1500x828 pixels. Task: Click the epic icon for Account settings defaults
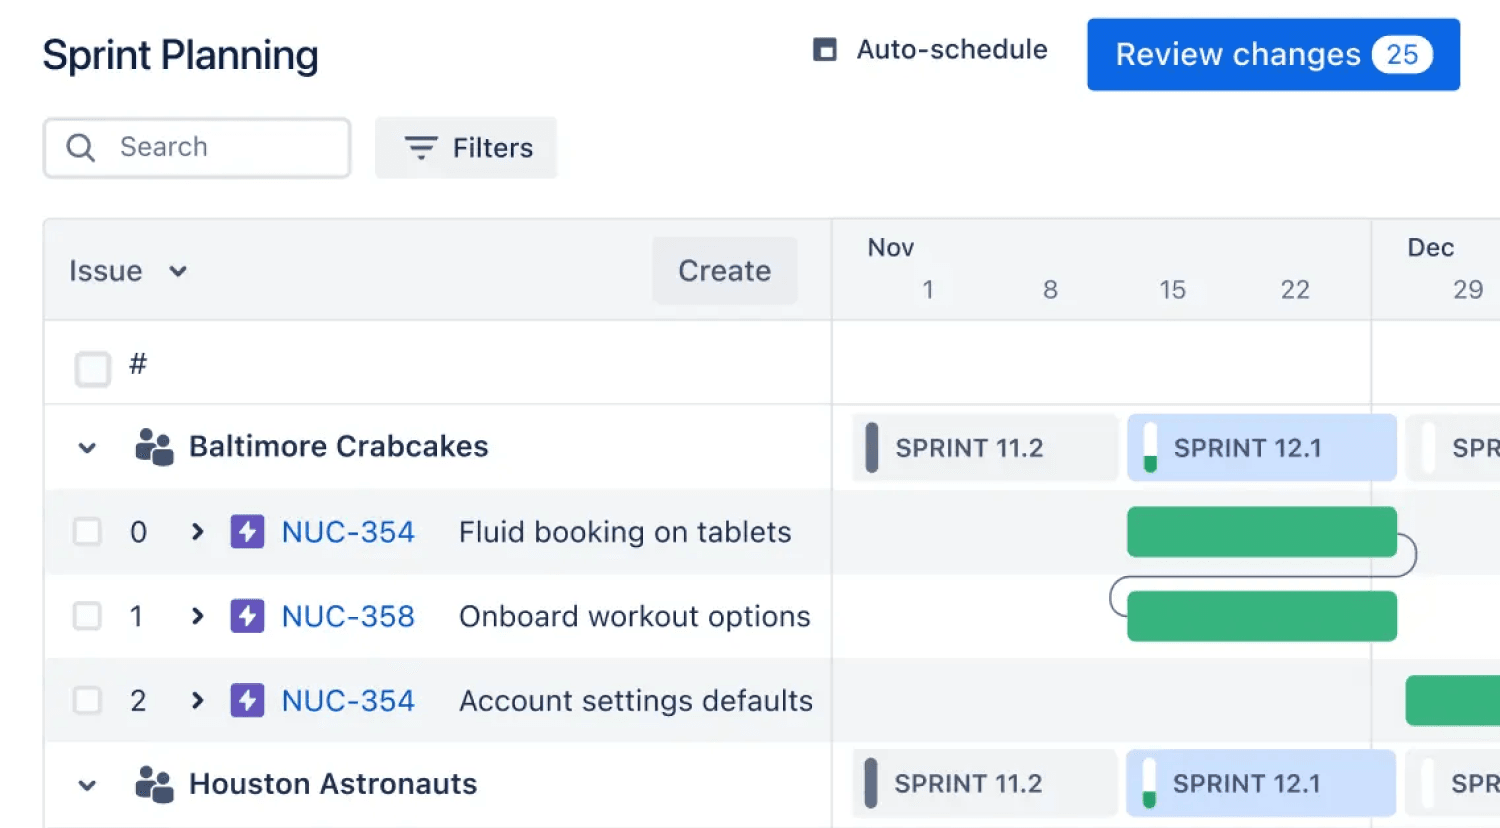tap(247, 700)
